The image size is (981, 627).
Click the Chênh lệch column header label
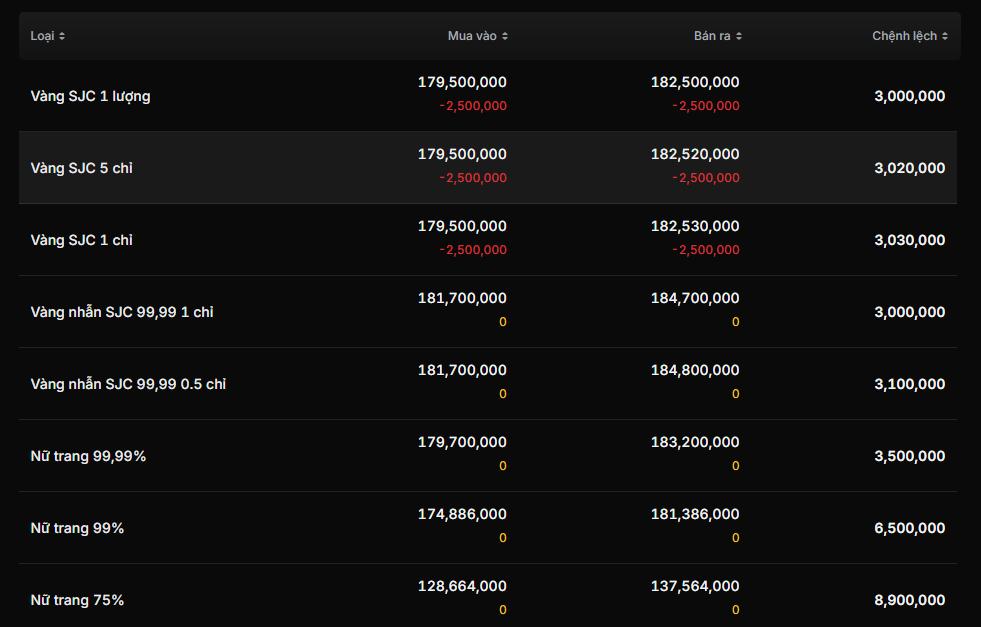[904, 36]
